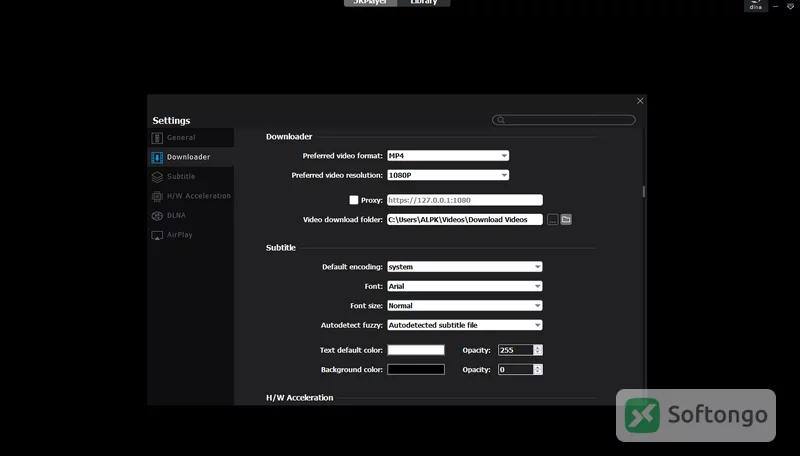
Task: Open the DLNA settings category
Action: coord(191,215)
